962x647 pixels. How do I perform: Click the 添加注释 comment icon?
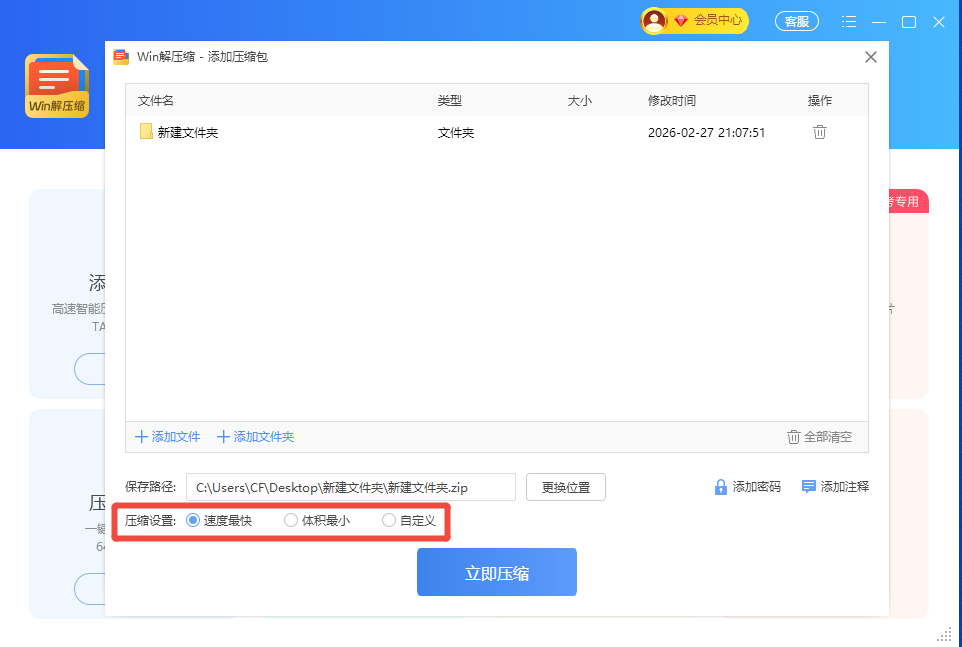(809, 487)
